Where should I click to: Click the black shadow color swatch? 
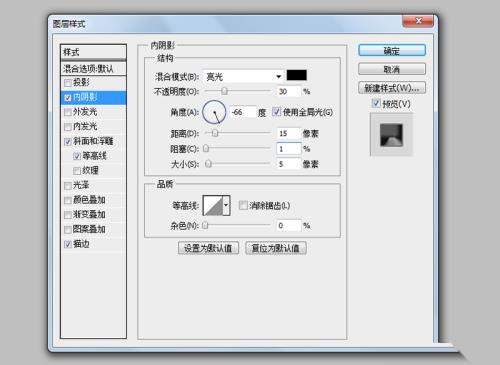297,75
